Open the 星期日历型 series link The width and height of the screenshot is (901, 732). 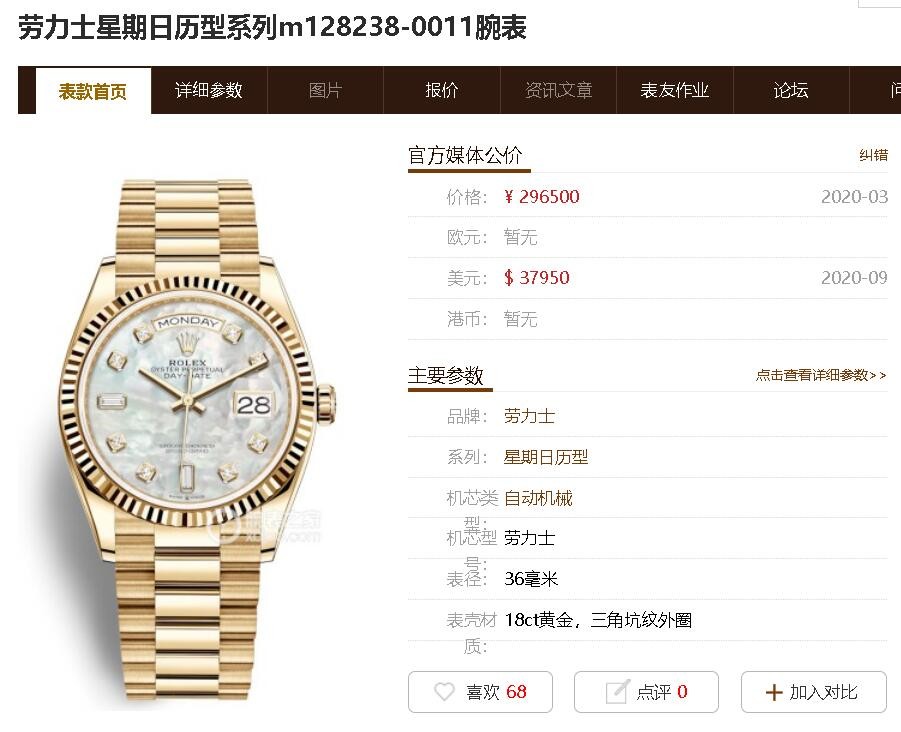click(x=545, y=457)
